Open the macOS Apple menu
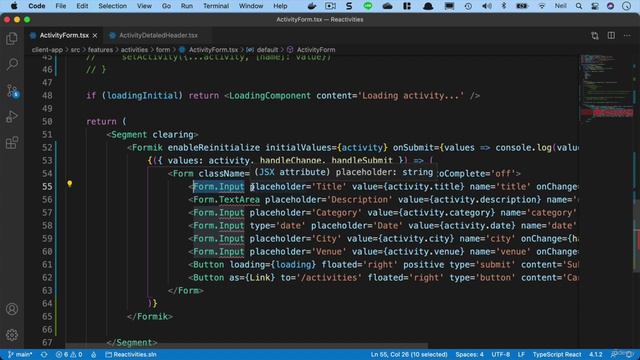Screen dimensions: 640x360 point(13,6)
